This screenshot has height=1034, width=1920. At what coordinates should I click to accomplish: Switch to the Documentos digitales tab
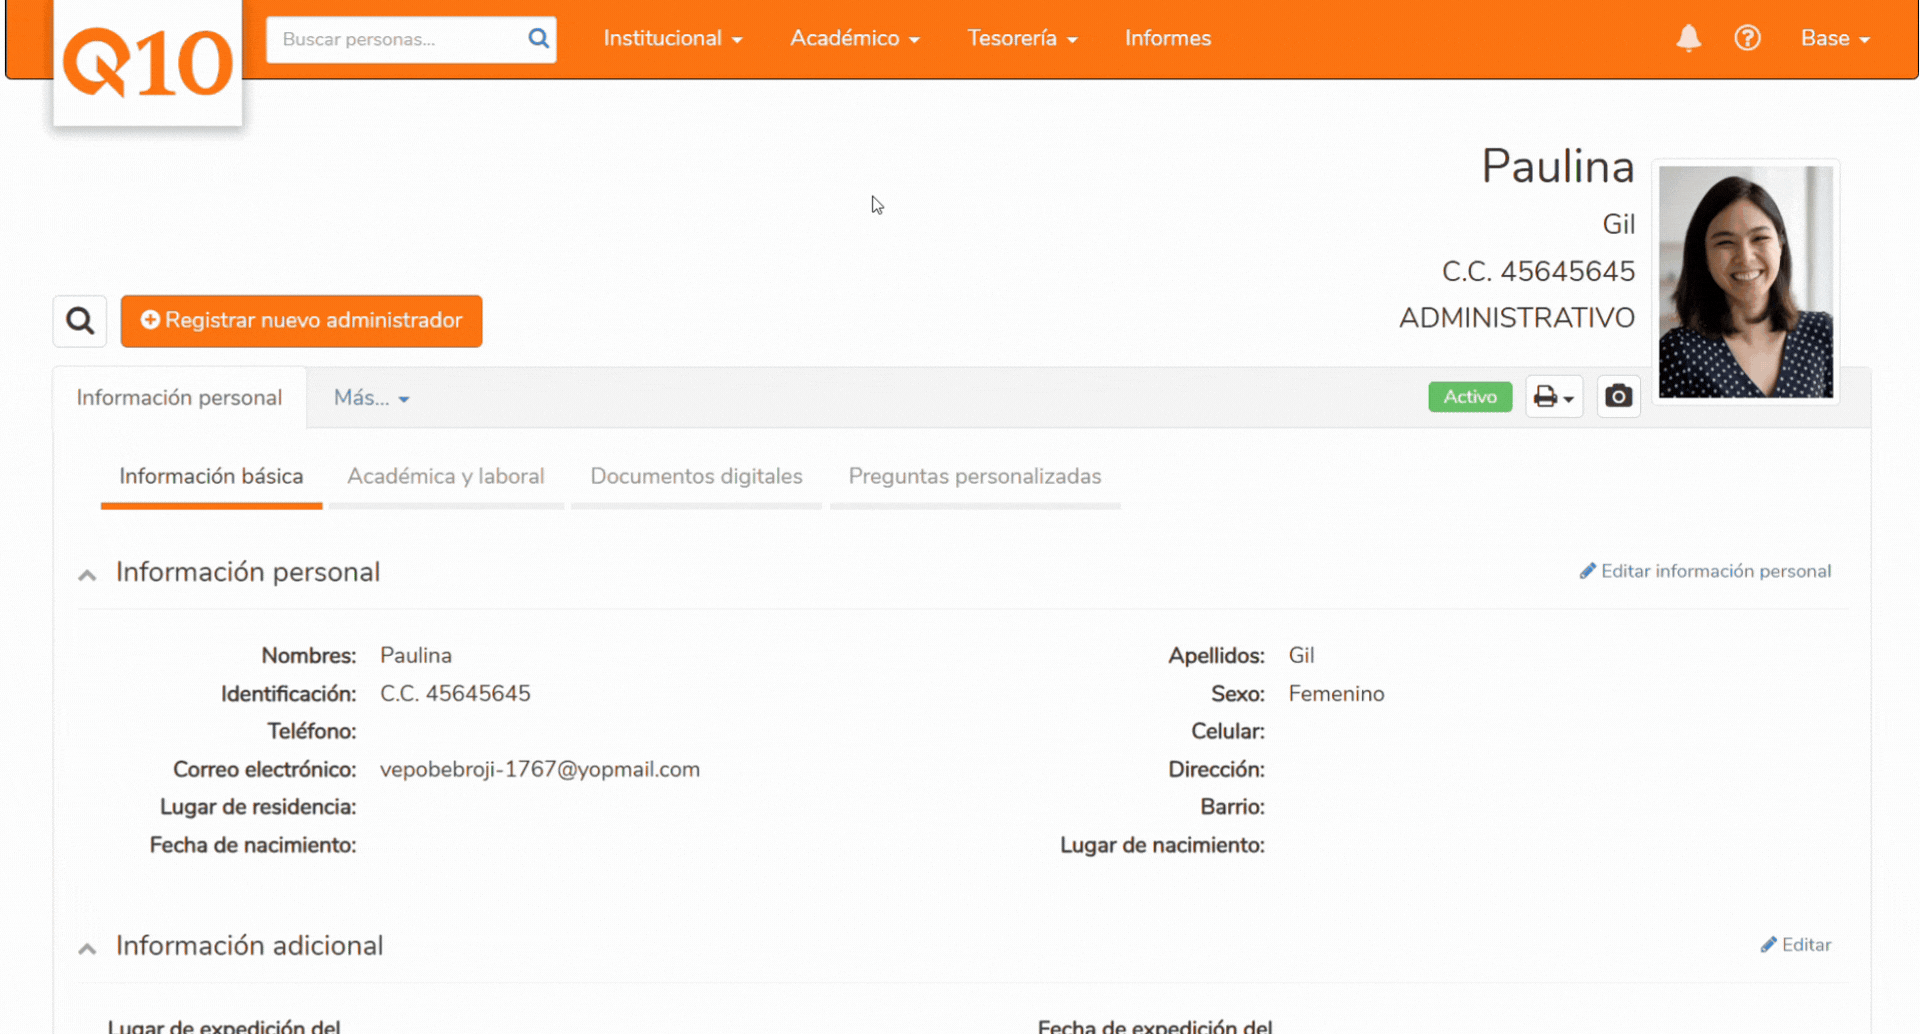tap(696, 477)
